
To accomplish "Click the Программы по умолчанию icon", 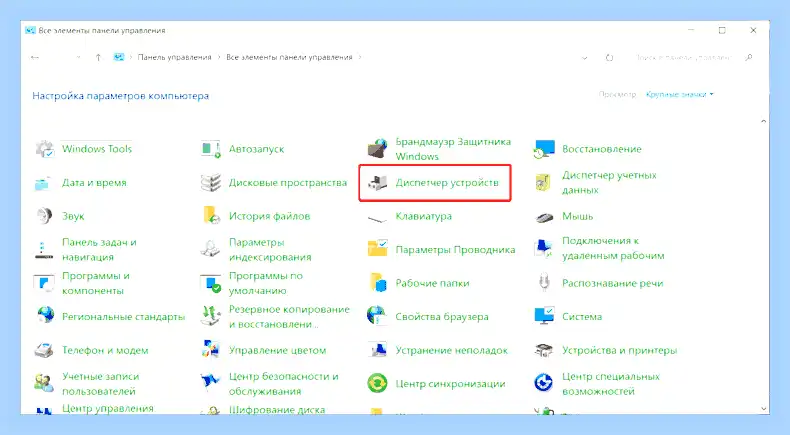I will [211, 283].
